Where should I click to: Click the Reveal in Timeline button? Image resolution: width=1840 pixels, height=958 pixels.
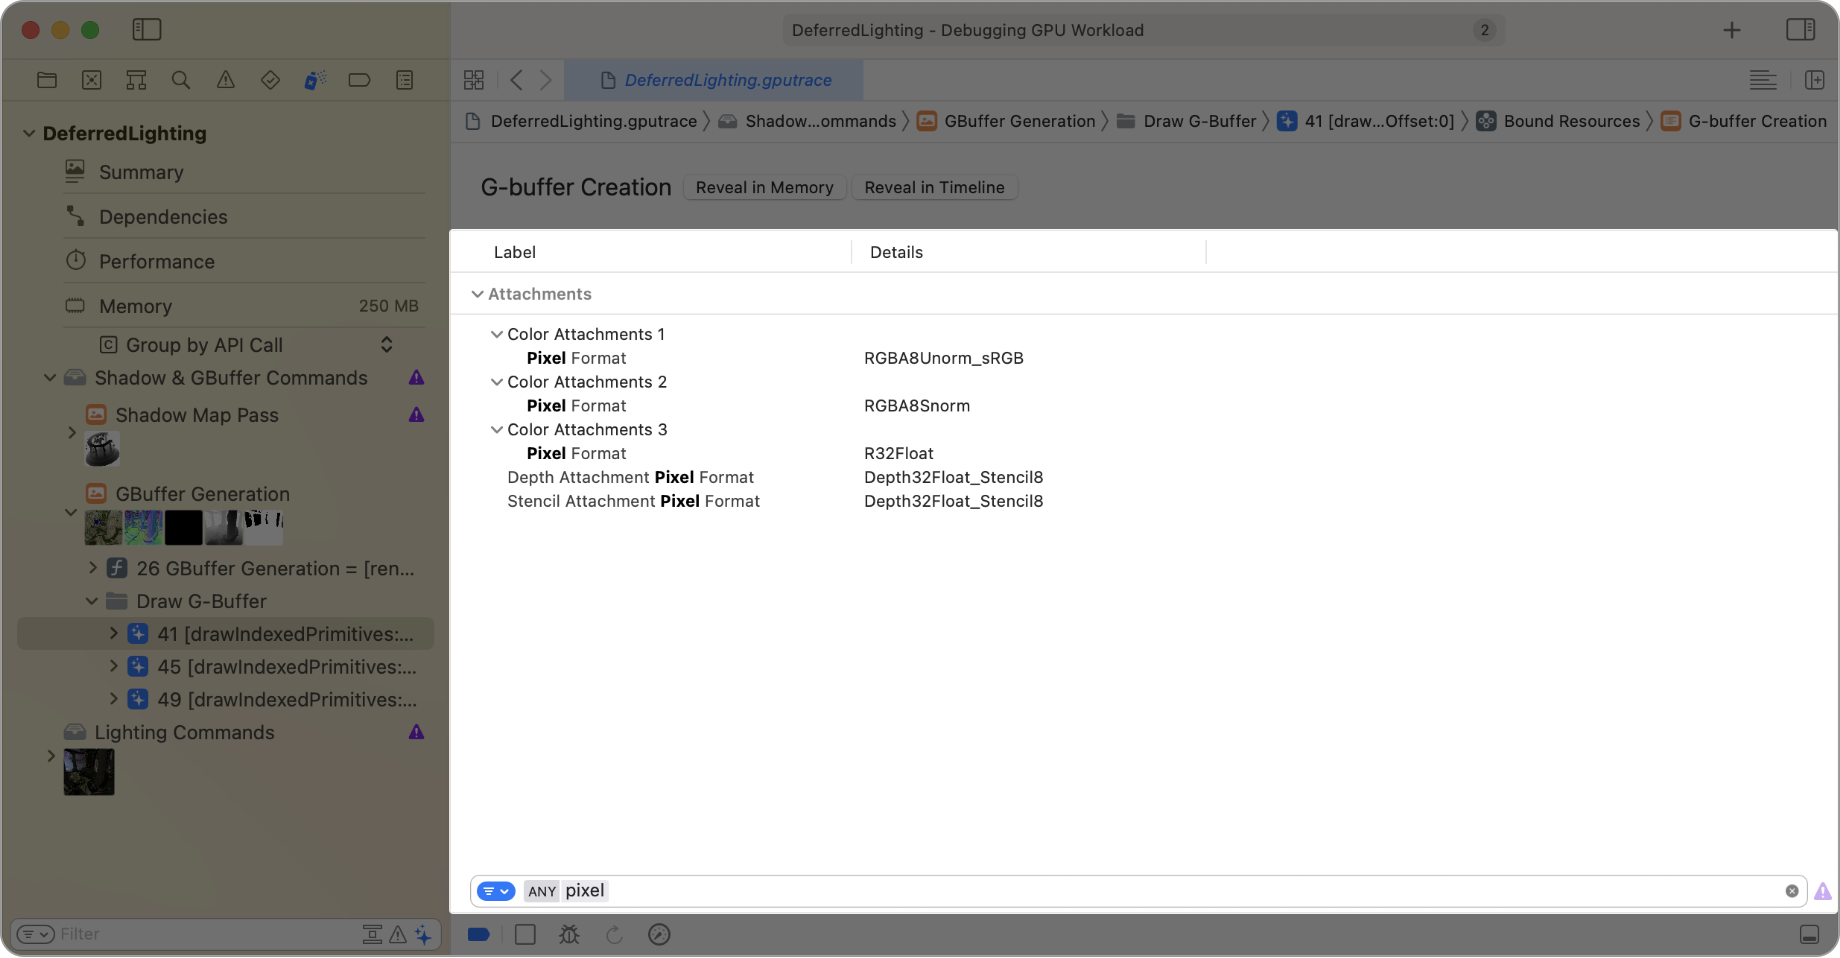[x=934, y=187]
